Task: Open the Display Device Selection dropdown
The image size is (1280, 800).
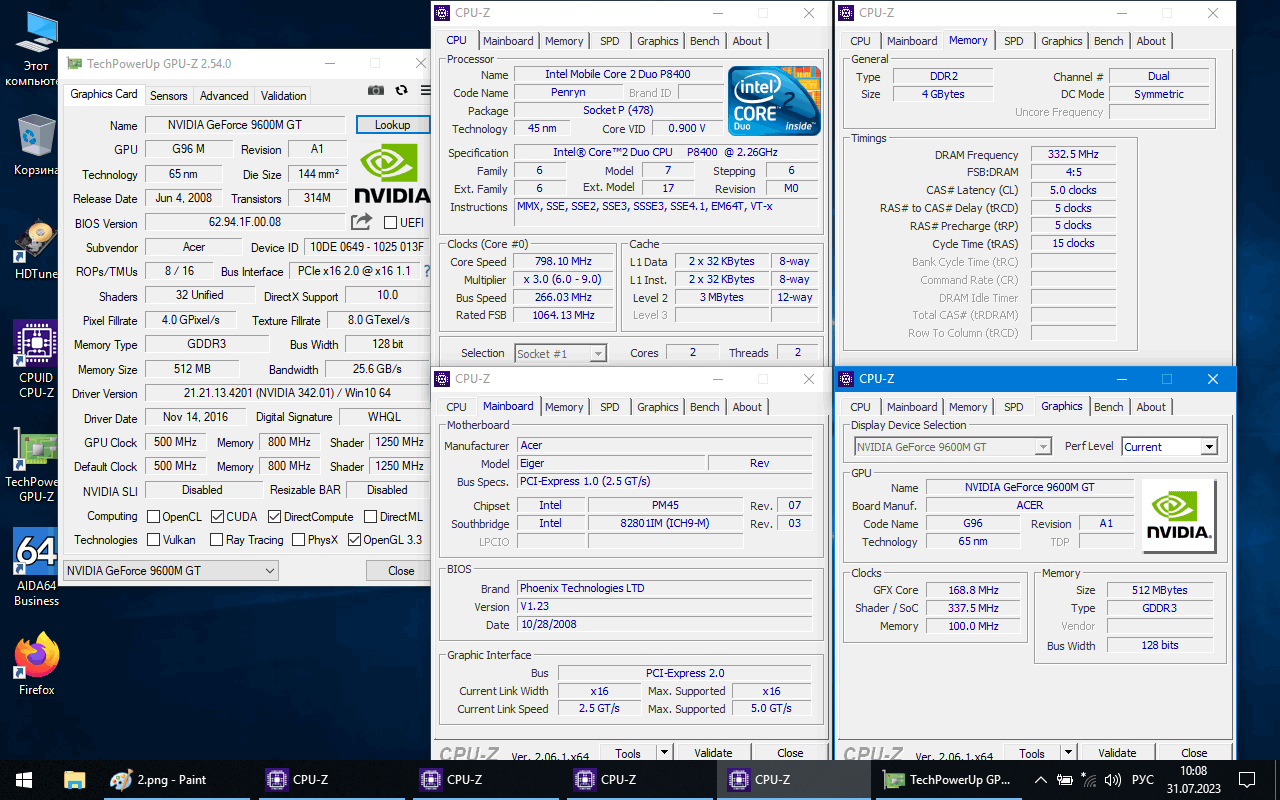Action: point(952,447)
